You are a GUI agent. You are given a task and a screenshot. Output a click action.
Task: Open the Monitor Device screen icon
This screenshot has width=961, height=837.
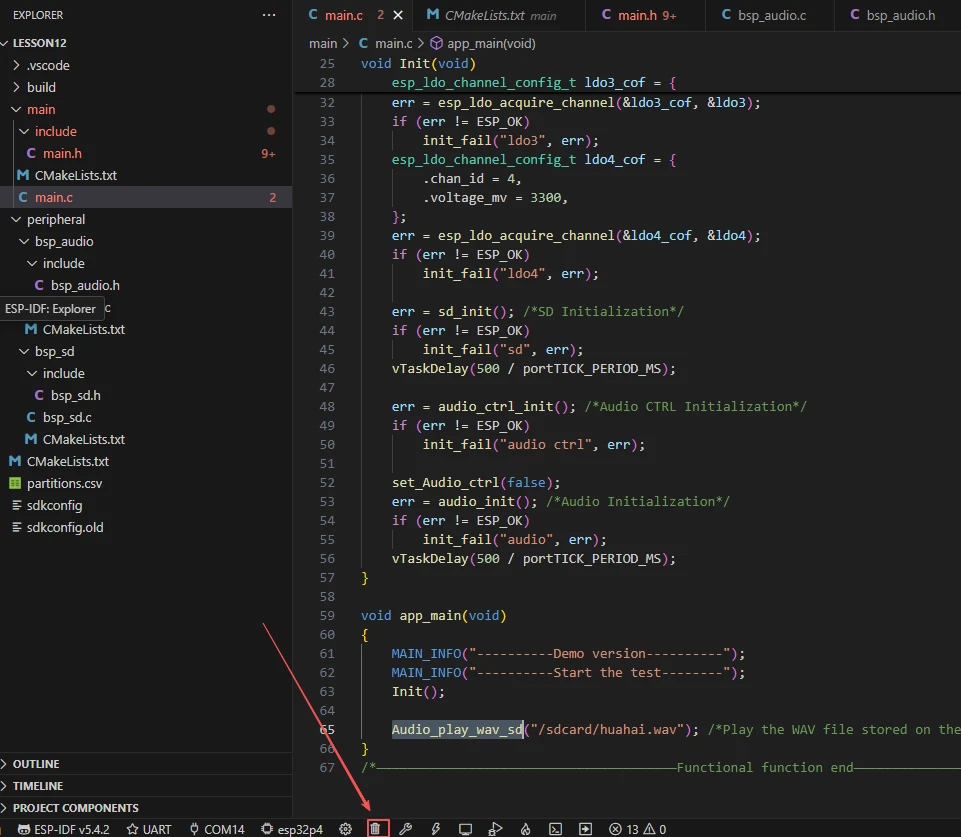465,829
